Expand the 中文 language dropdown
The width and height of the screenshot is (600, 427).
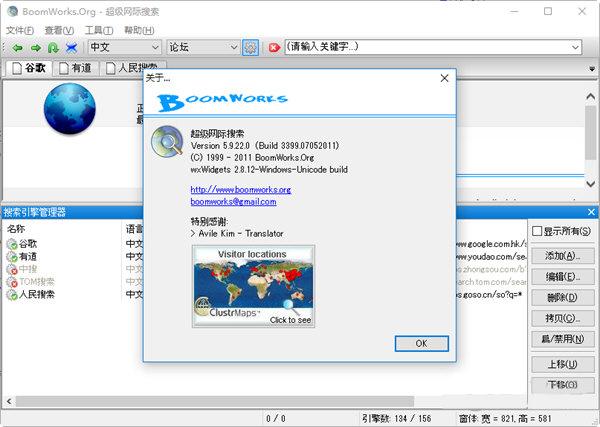point(155,47)
